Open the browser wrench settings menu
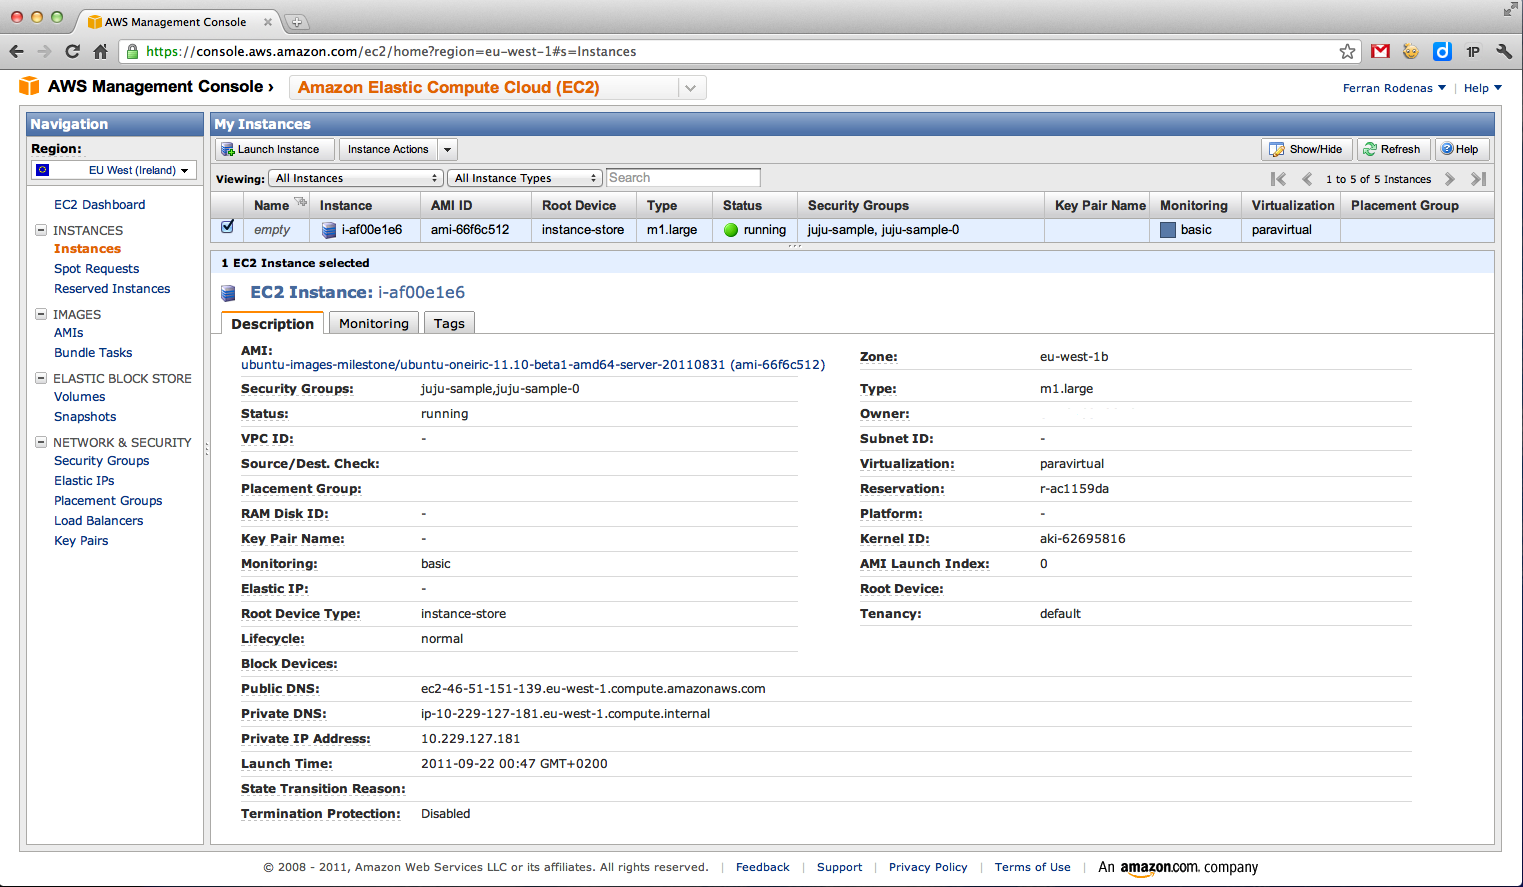The width and height of the screenshot is (1523, 887). tap(1503, 51)
